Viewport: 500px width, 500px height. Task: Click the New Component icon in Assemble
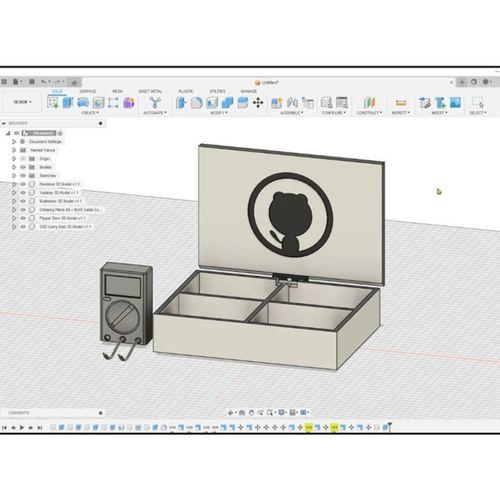pos(277,103)
